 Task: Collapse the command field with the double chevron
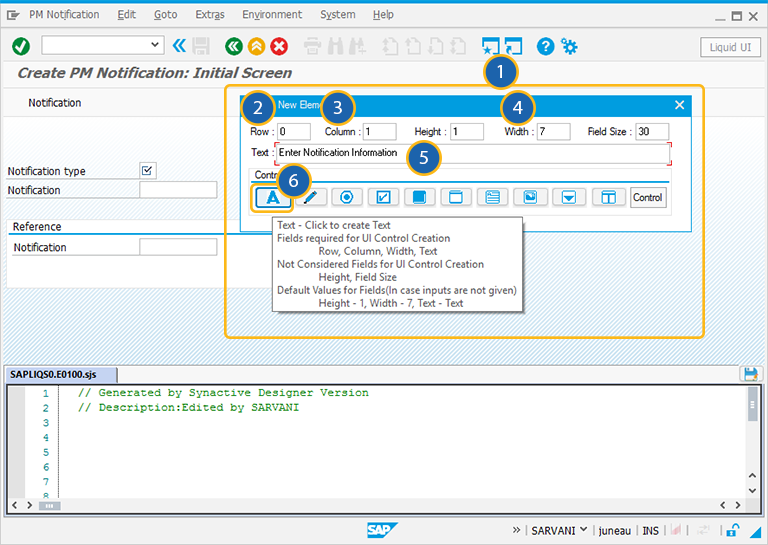point(179,46)
